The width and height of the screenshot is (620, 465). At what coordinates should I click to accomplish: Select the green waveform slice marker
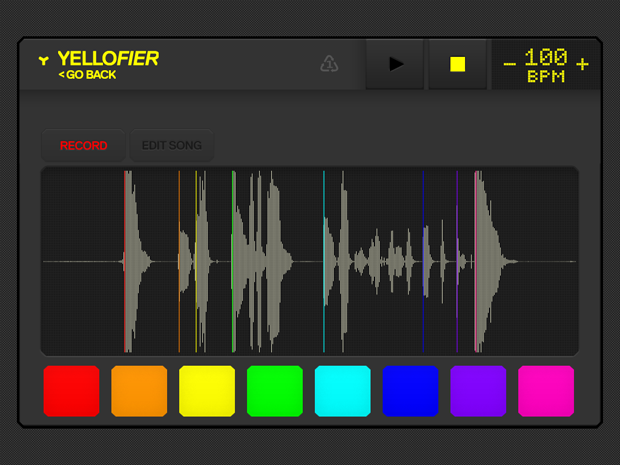tap(232, 261)
